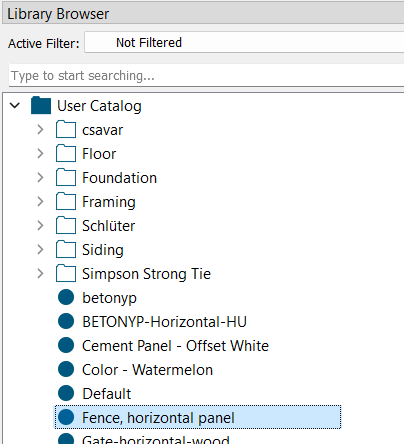Expand the Foundation folder
Screen dimensions: 404x444
point(40,177)
